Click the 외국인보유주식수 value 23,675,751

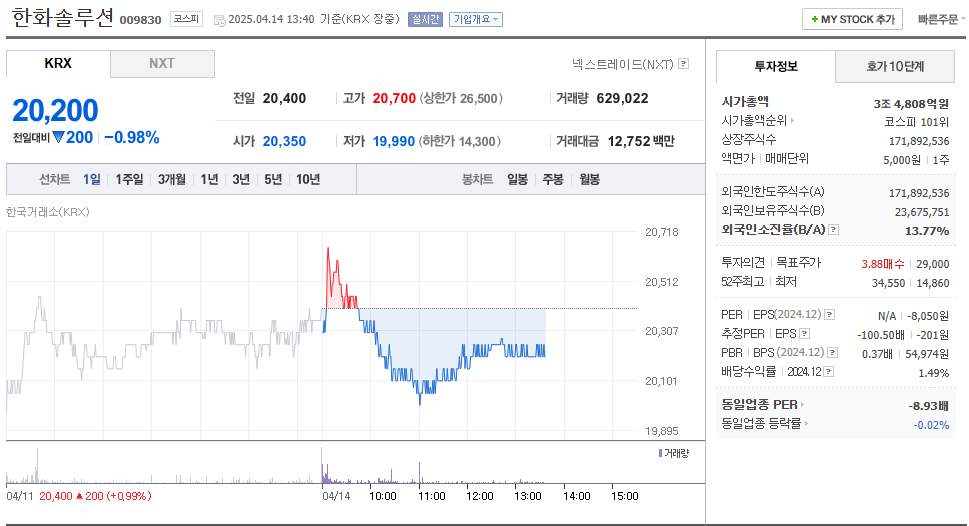(x=922, y=212)
